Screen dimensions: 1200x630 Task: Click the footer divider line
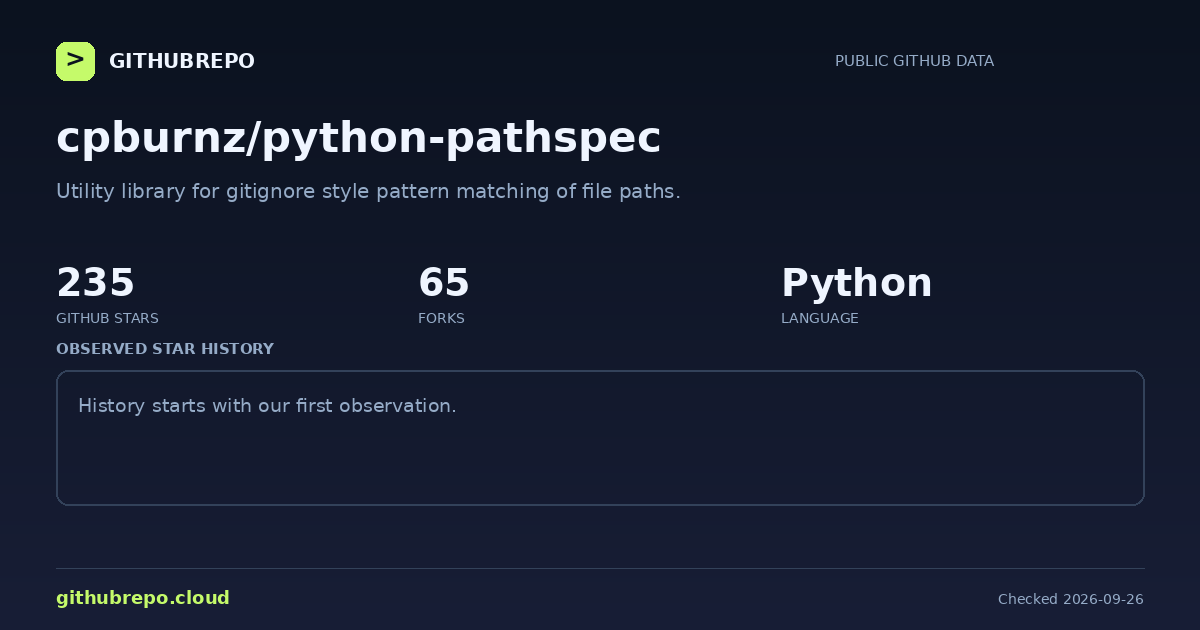[x=600, y=568]
